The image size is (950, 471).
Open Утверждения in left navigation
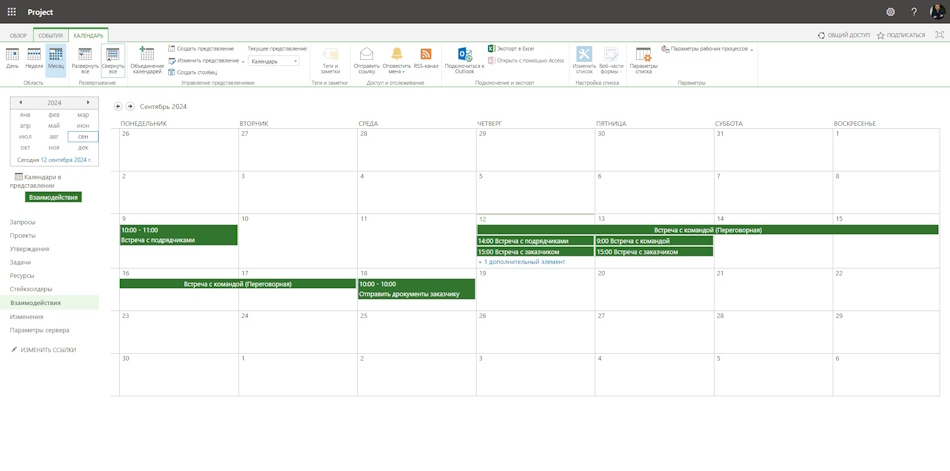[29, 249]
